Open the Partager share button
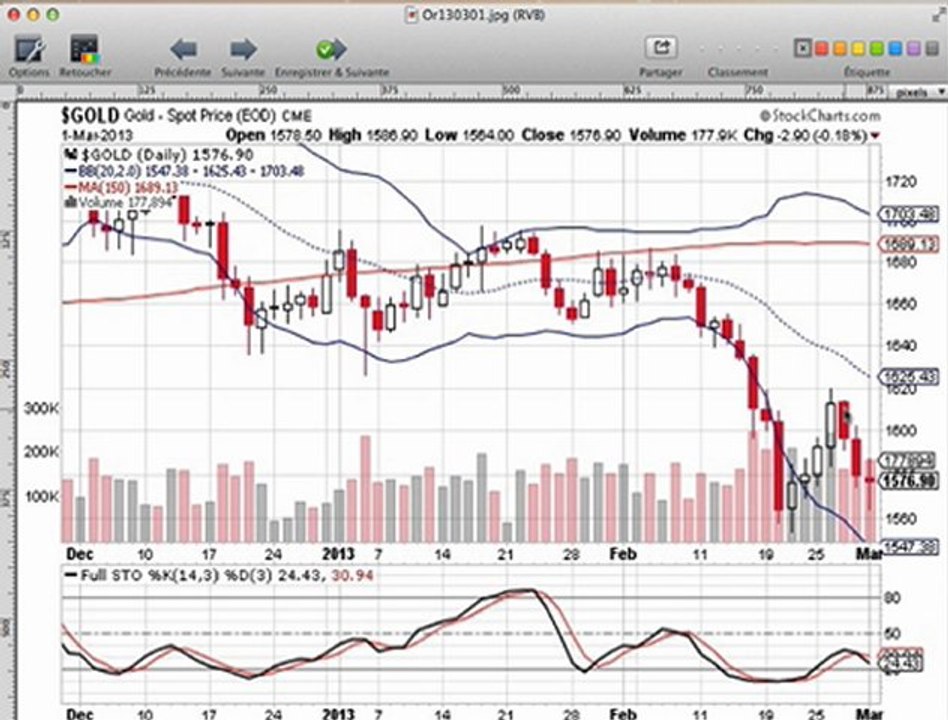Viewport: 948px width, 720px height. (661, 47)
